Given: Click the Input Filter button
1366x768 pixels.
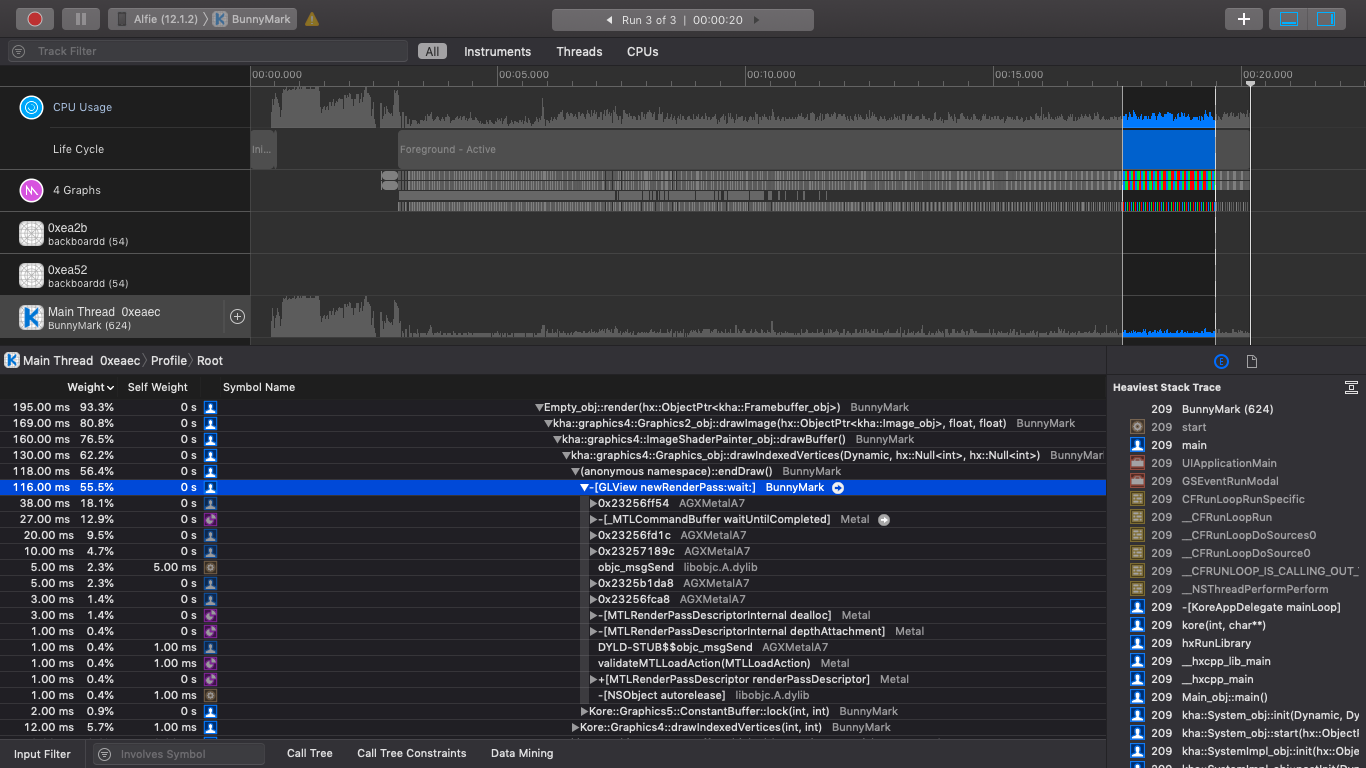Looking at the screenshot, I should point(42,754).
